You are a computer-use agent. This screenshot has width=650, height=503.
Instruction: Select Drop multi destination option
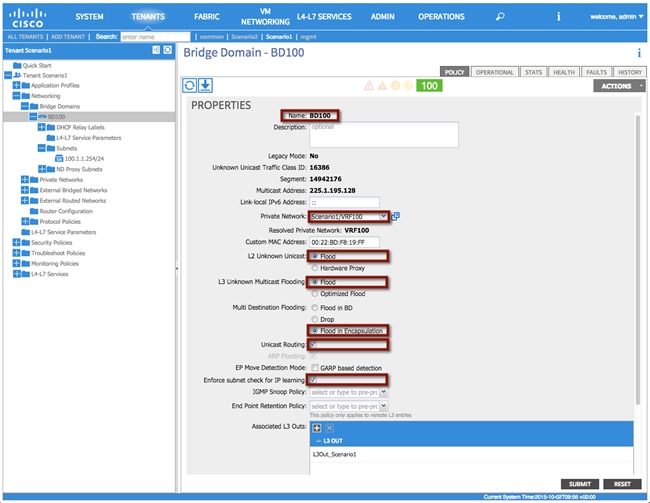[x=315, y=319]
